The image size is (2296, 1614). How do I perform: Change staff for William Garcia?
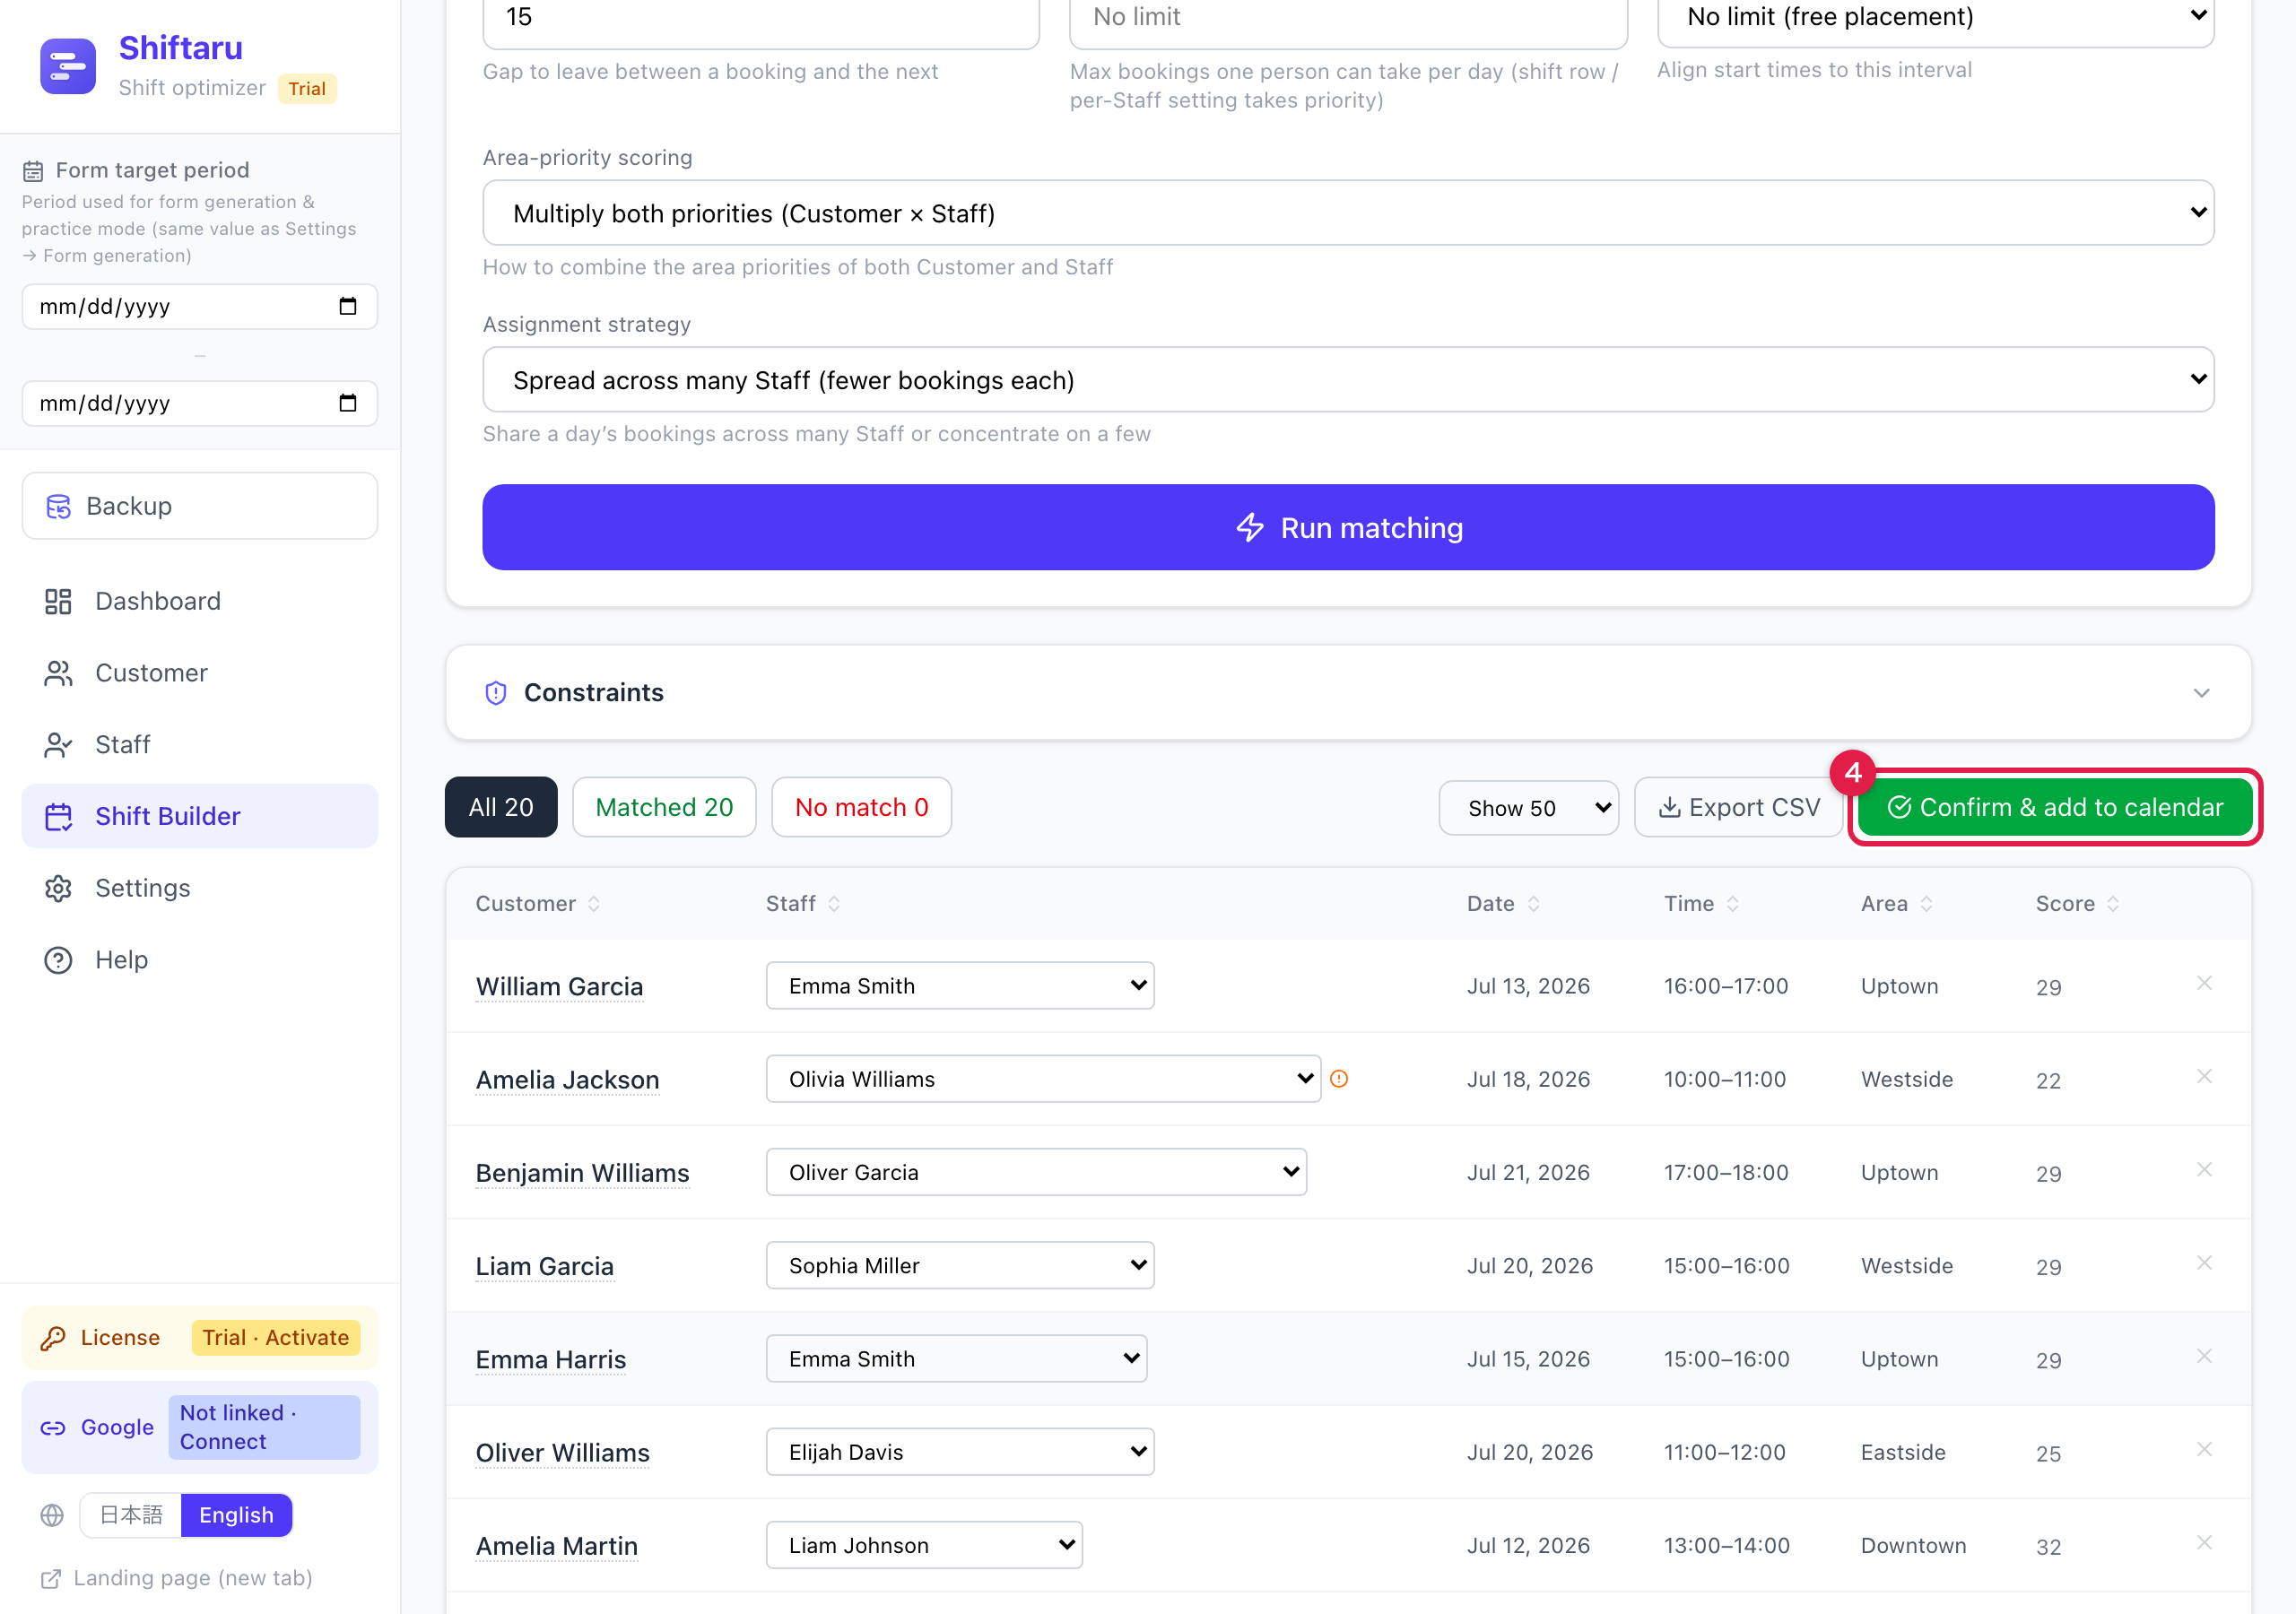coord(960,985)
